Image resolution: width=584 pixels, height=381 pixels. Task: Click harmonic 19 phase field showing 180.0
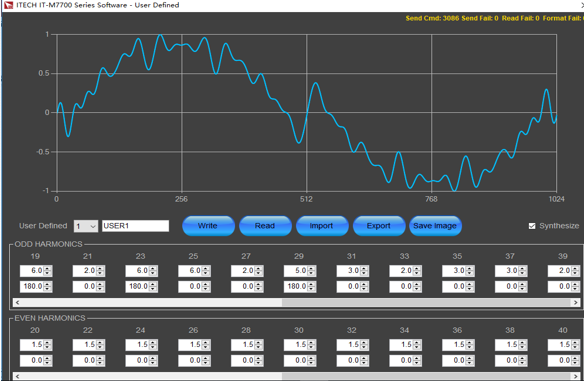[32, 286]
